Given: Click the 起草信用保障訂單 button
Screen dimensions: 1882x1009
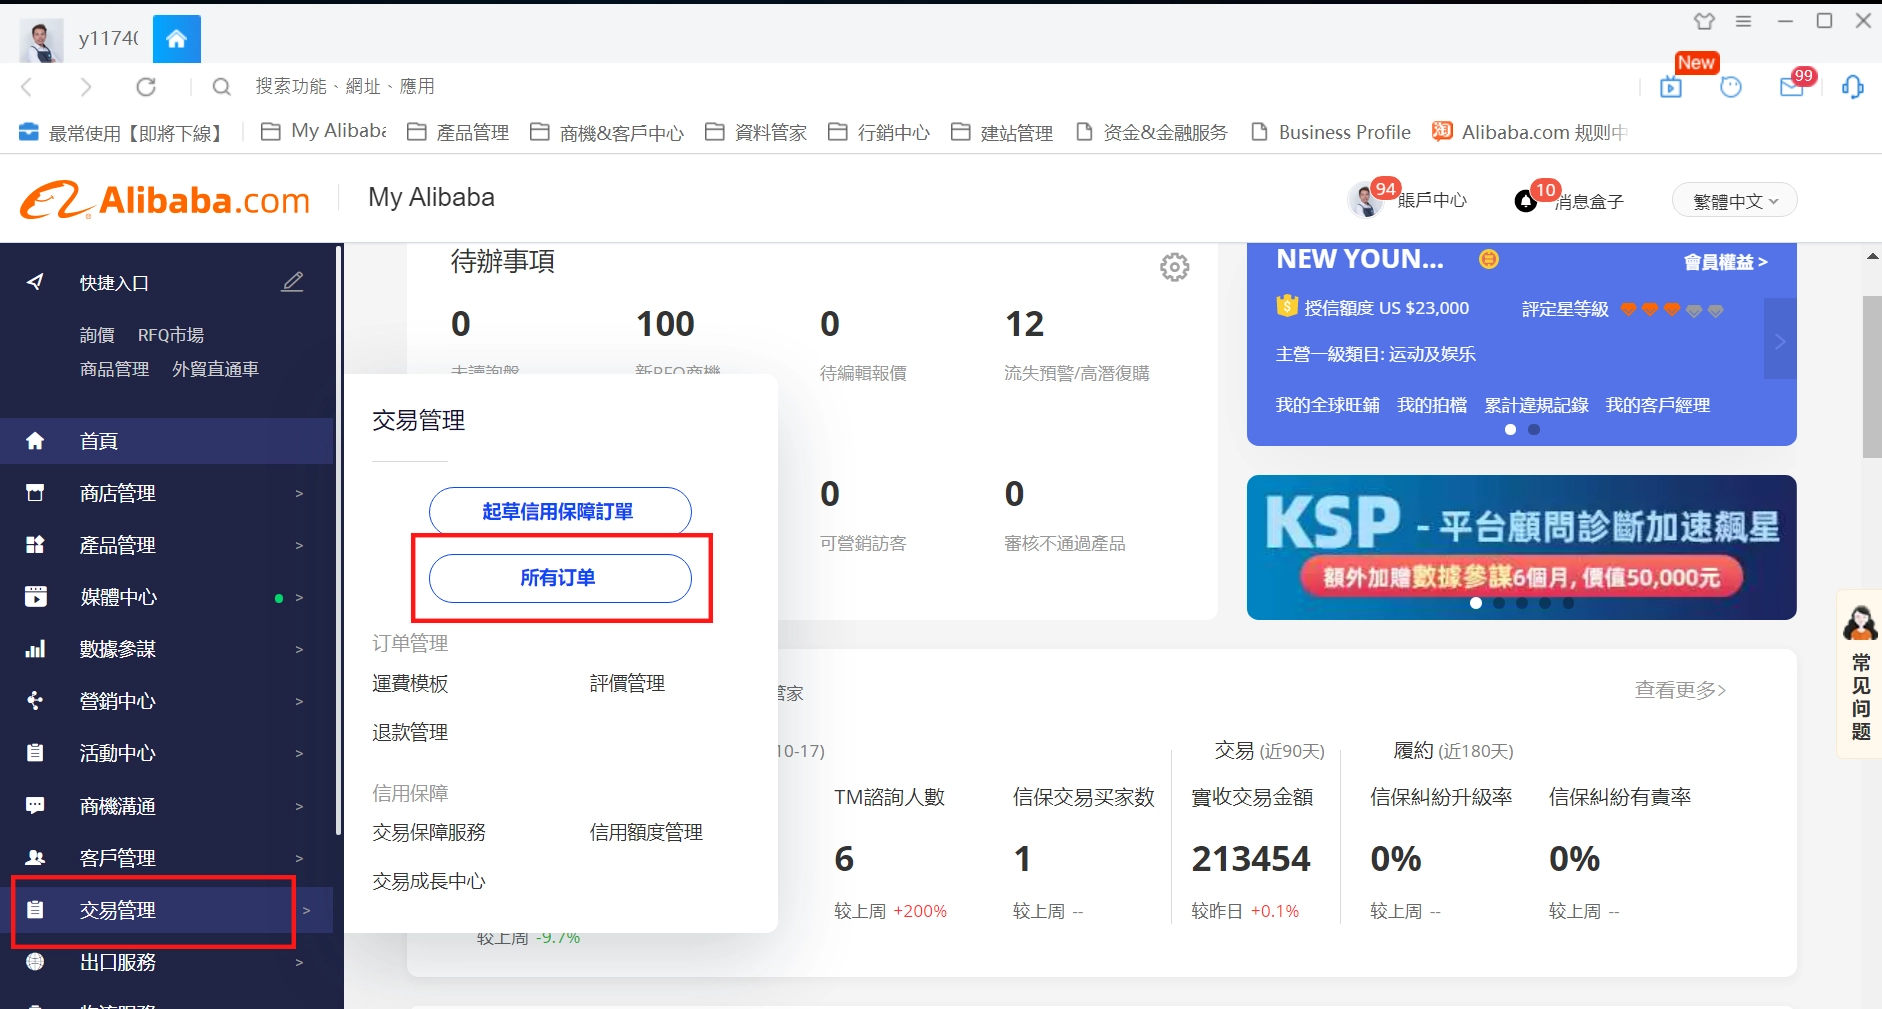Looking at the screenshot, I should tap(560, 511).
